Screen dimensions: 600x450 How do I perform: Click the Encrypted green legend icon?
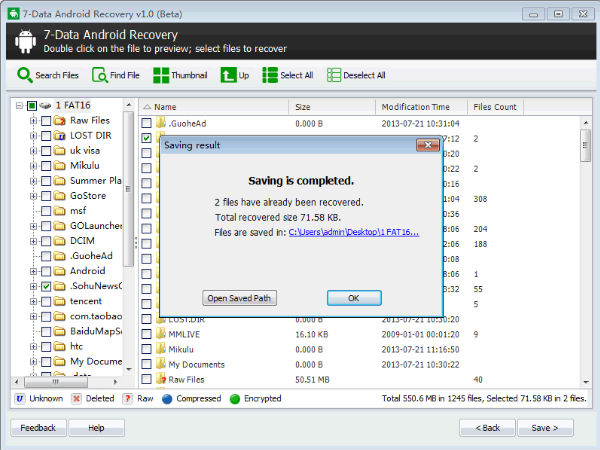click(x=235, y=399)
